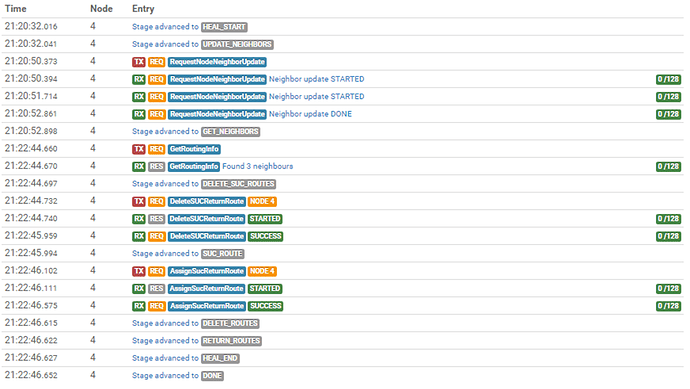Click the red TX badge for GetRoutingInfo
The width and height of the screenshot is (690, 389).
point(139,149)
